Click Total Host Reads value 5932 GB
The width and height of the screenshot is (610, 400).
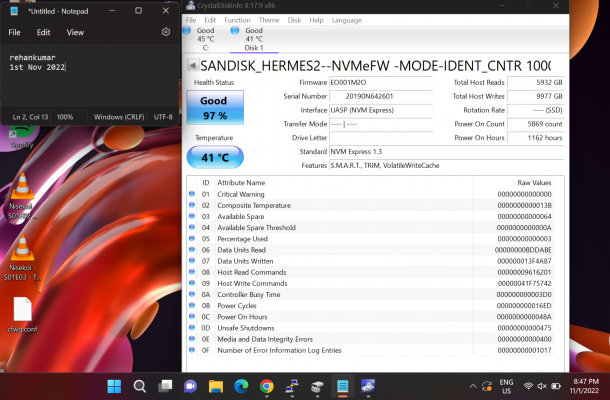click(536, 82)
